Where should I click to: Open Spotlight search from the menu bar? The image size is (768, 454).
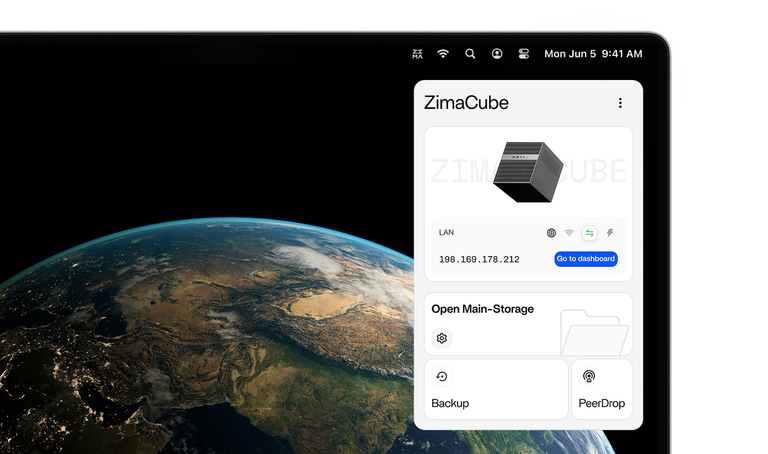tap(470, 54)
